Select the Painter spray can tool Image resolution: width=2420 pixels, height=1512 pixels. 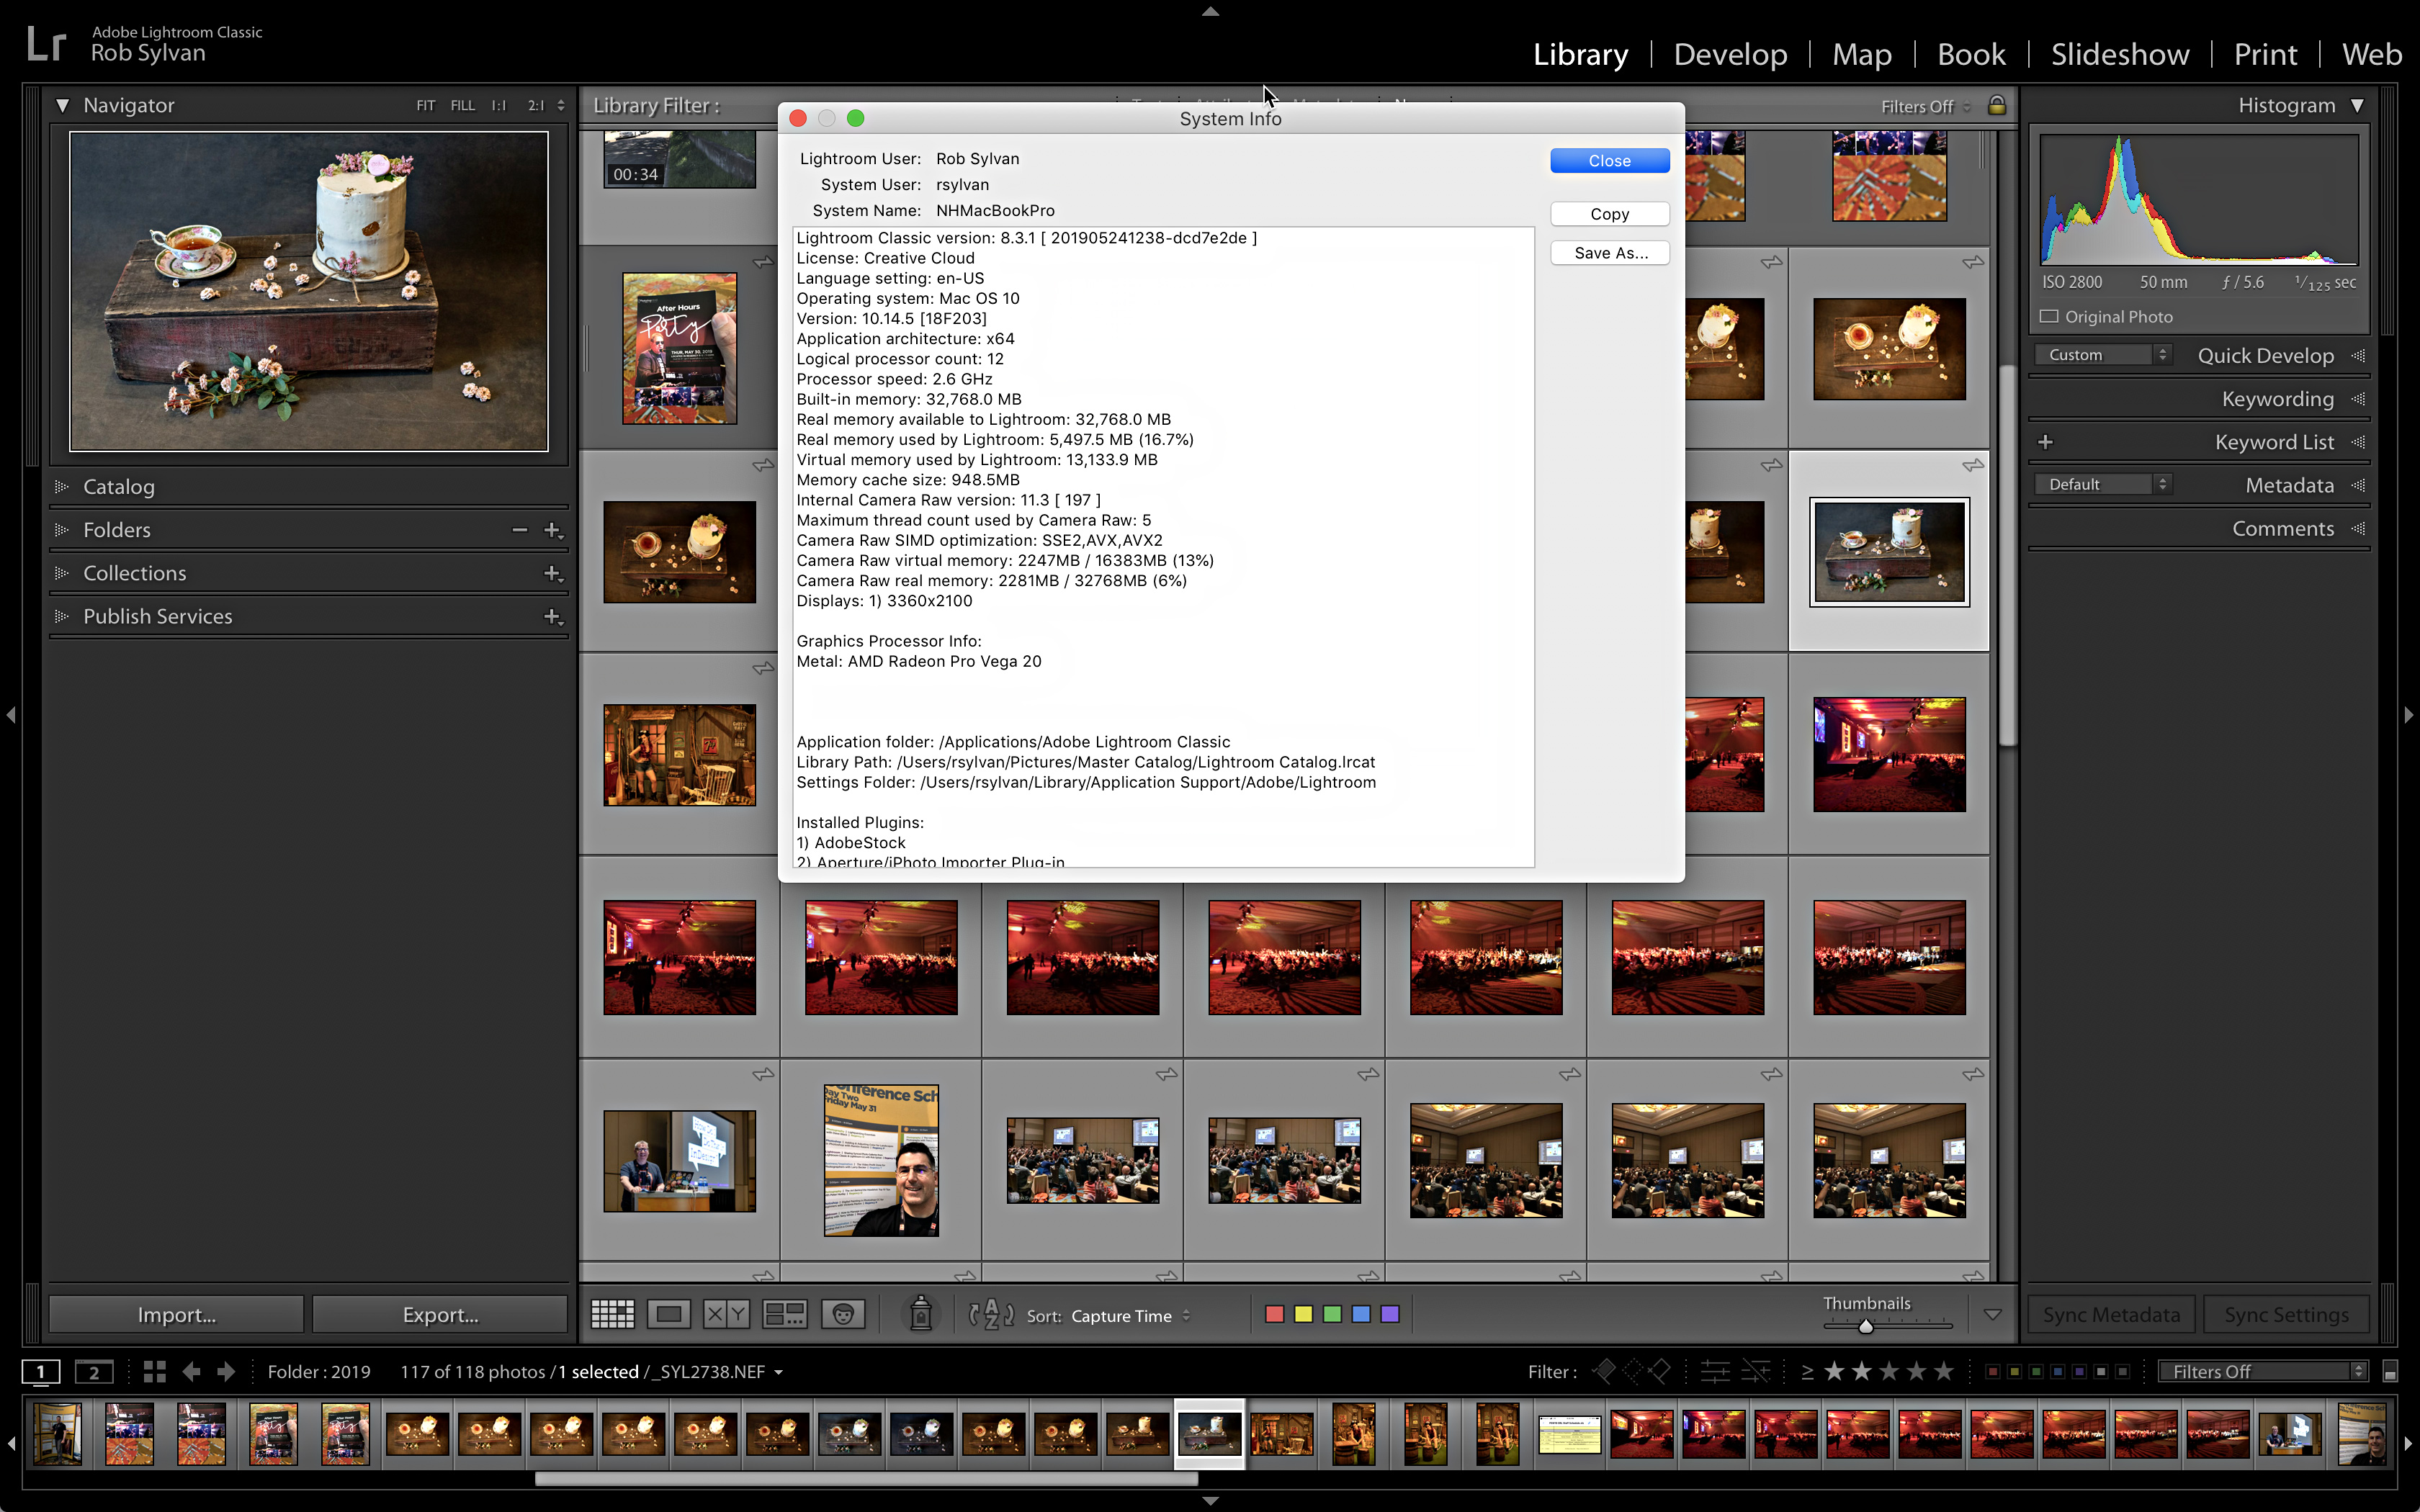[920, 1314]
